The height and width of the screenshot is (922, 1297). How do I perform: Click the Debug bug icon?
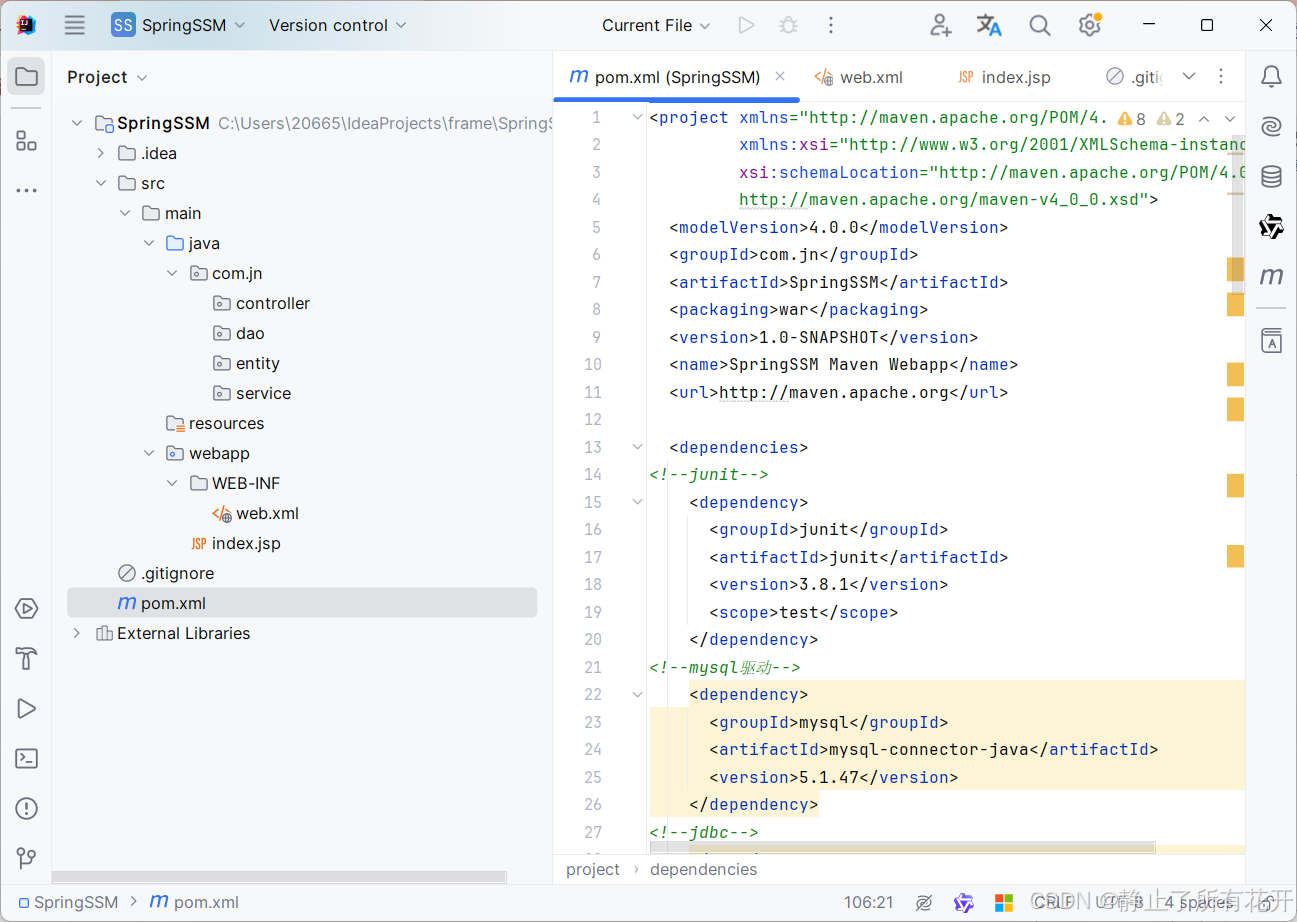pos(788,25)
